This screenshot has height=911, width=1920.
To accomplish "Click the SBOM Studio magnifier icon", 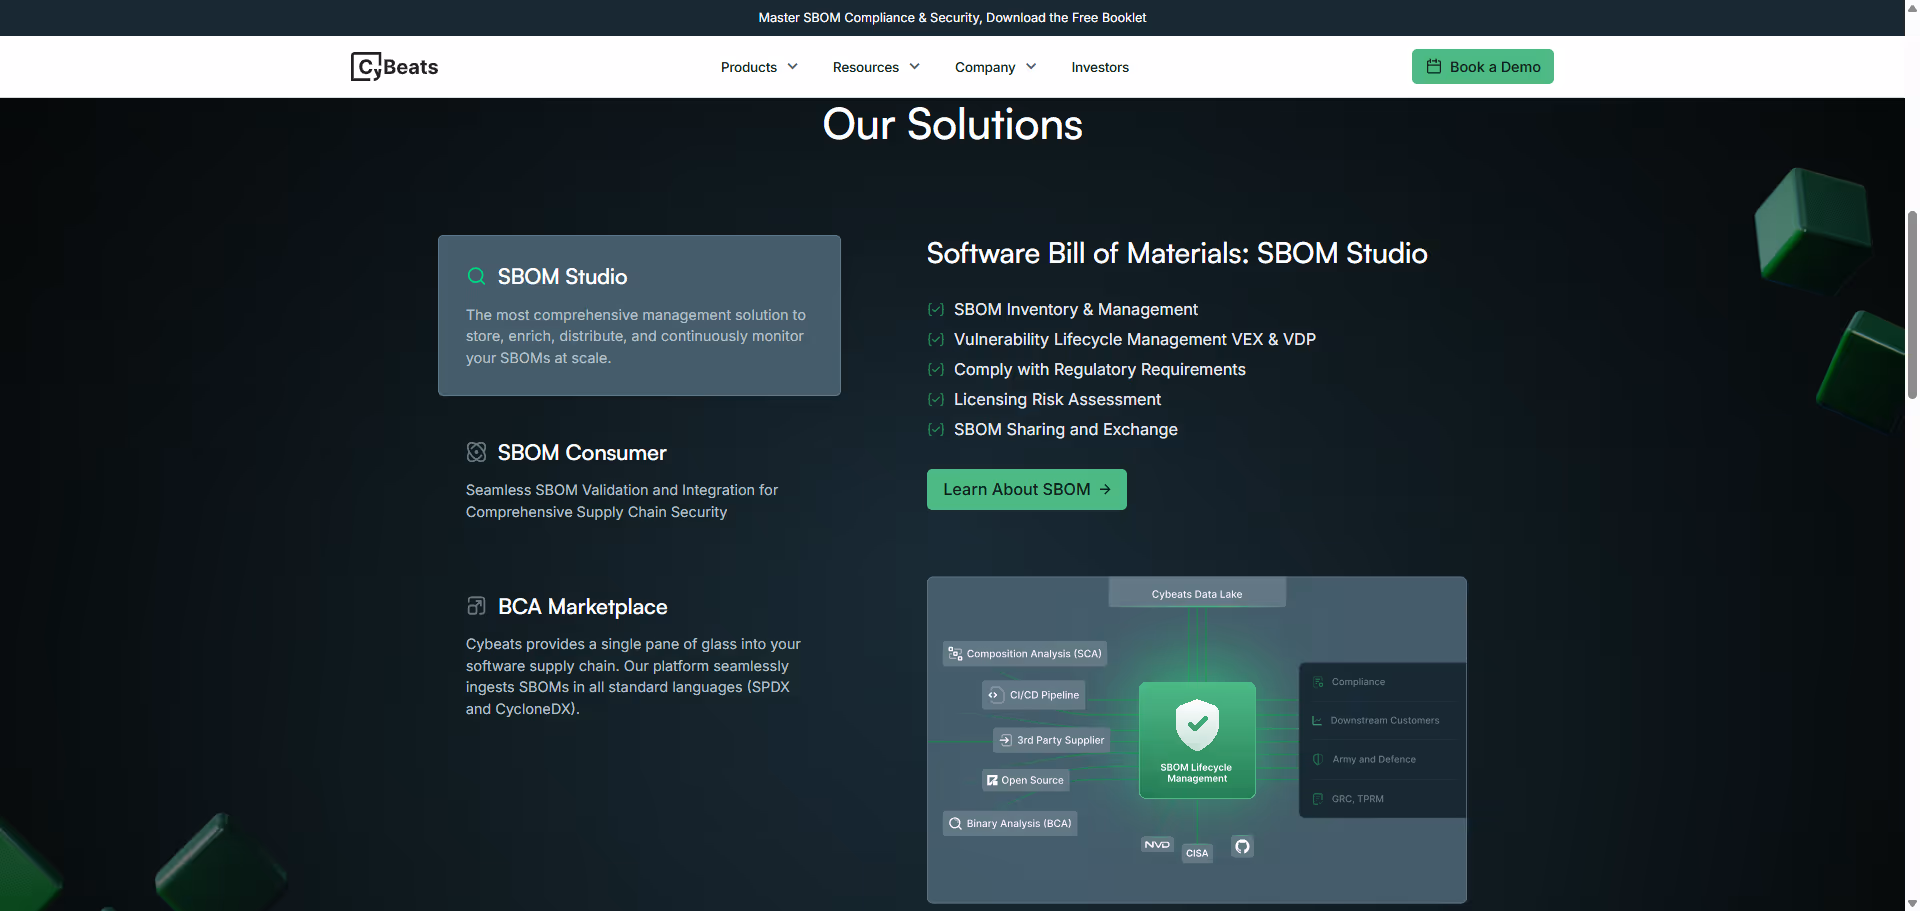I will pos(477,276).
